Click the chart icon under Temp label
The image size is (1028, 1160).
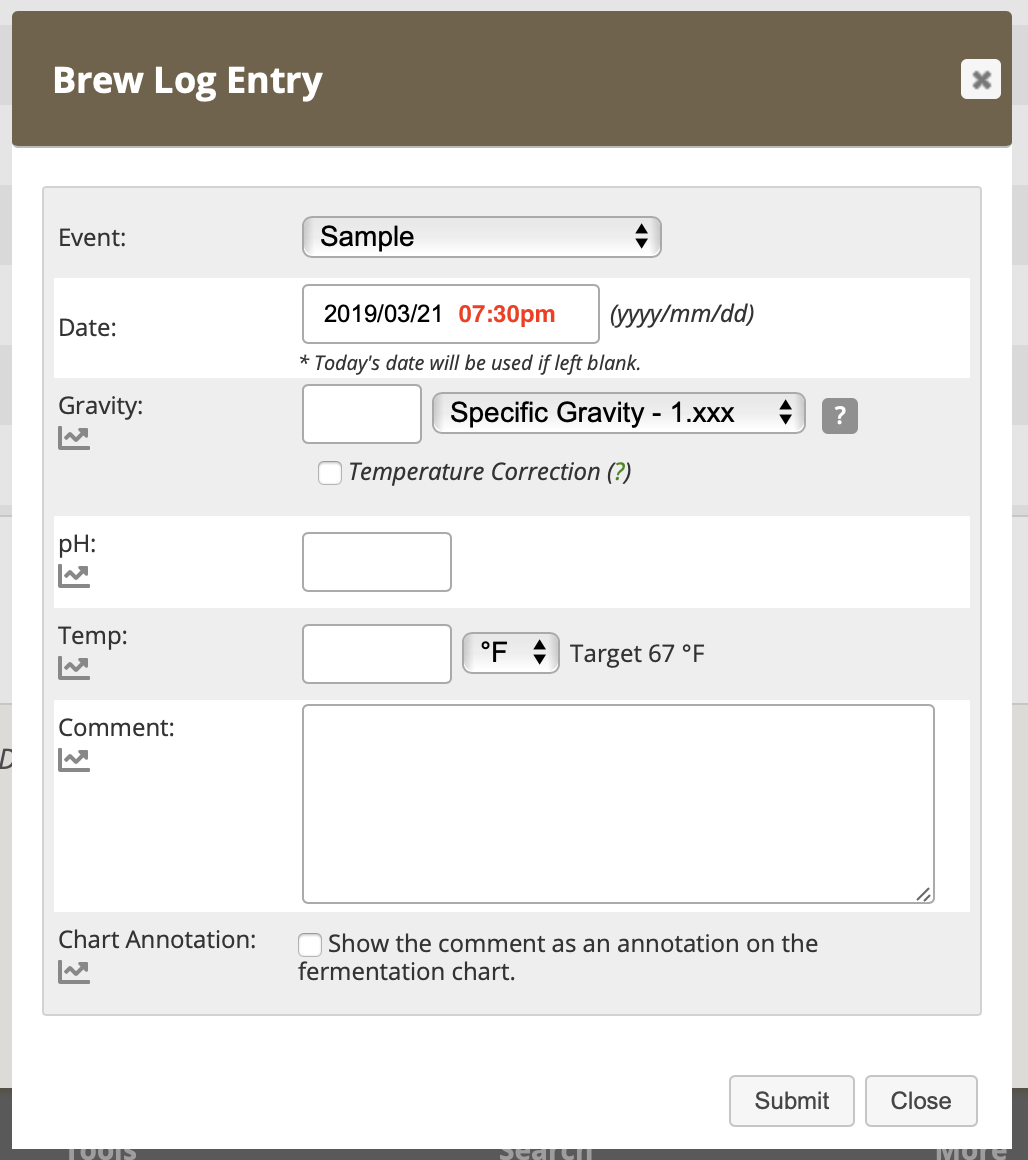tap(74, 668)
